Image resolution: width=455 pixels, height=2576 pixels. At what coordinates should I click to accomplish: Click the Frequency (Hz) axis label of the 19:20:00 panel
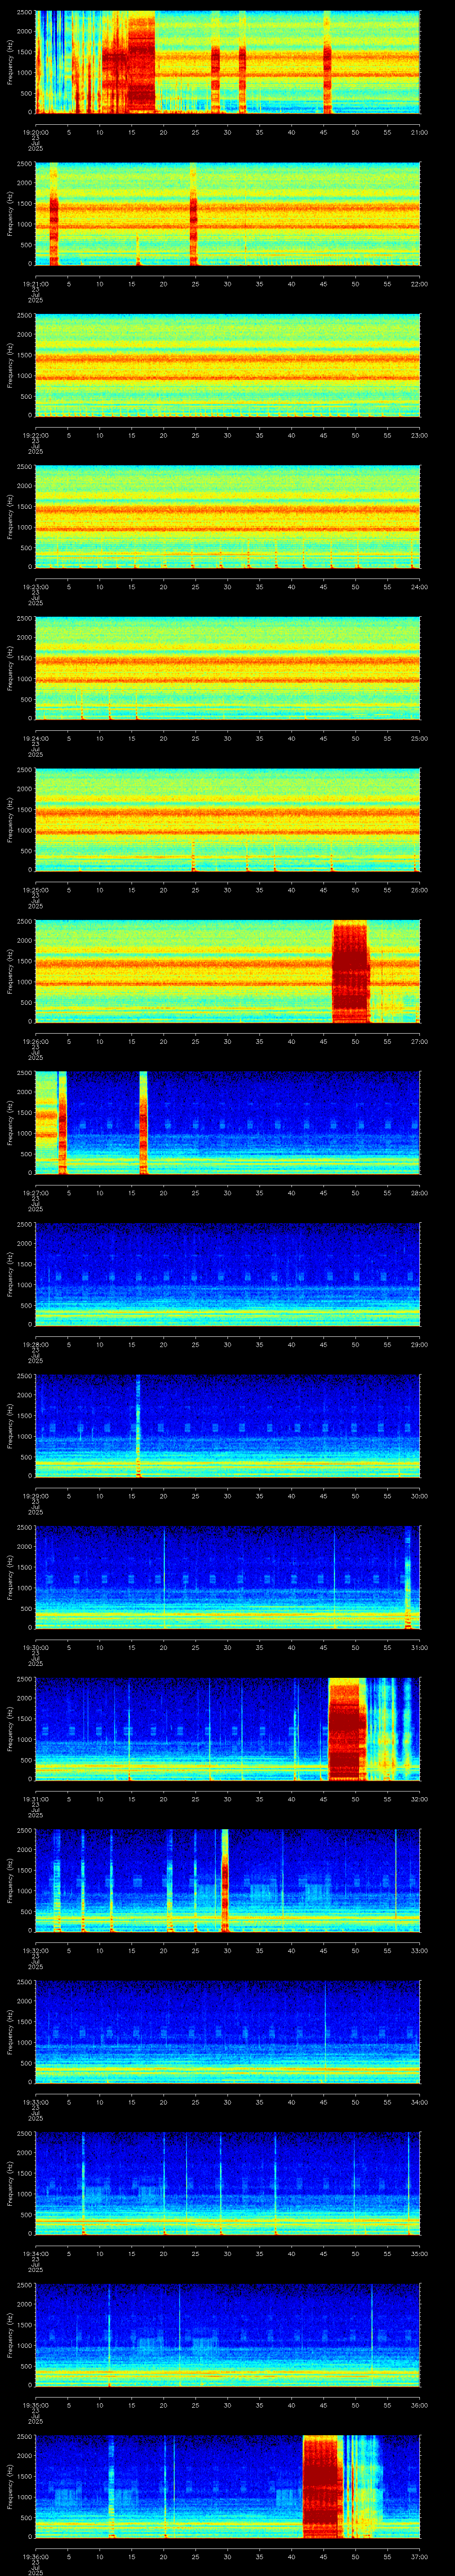10,63
